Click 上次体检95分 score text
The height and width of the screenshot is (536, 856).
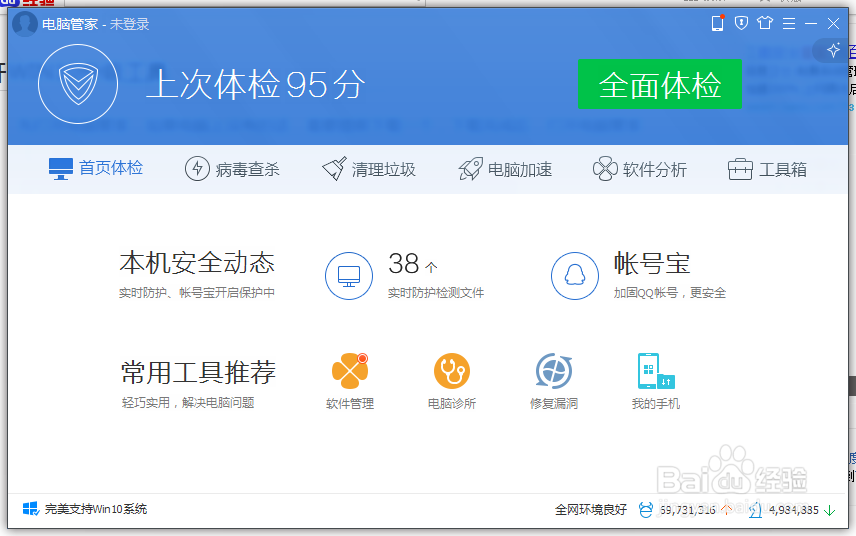[255, 85]
